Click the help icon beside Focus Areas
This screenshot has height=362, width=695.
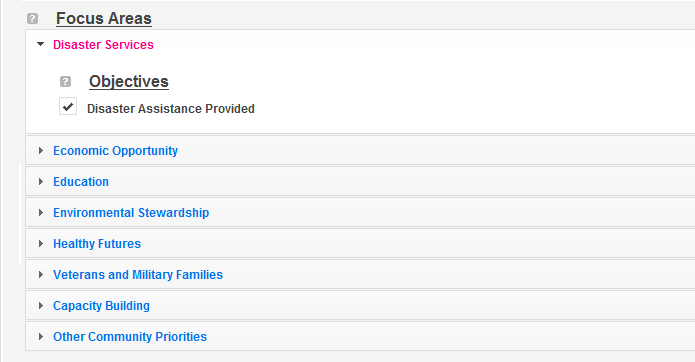click(32, 19)
